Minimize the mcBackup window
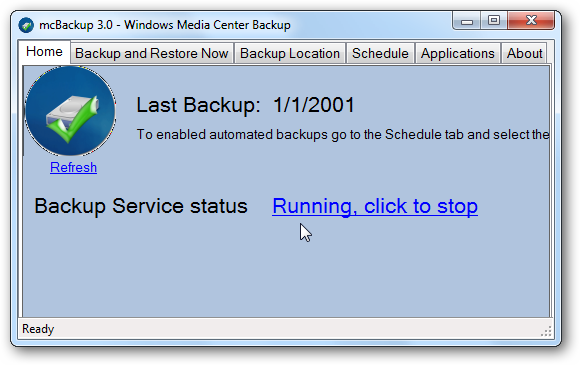The width and height of the screenshot is (580, 365). point(467,21)
